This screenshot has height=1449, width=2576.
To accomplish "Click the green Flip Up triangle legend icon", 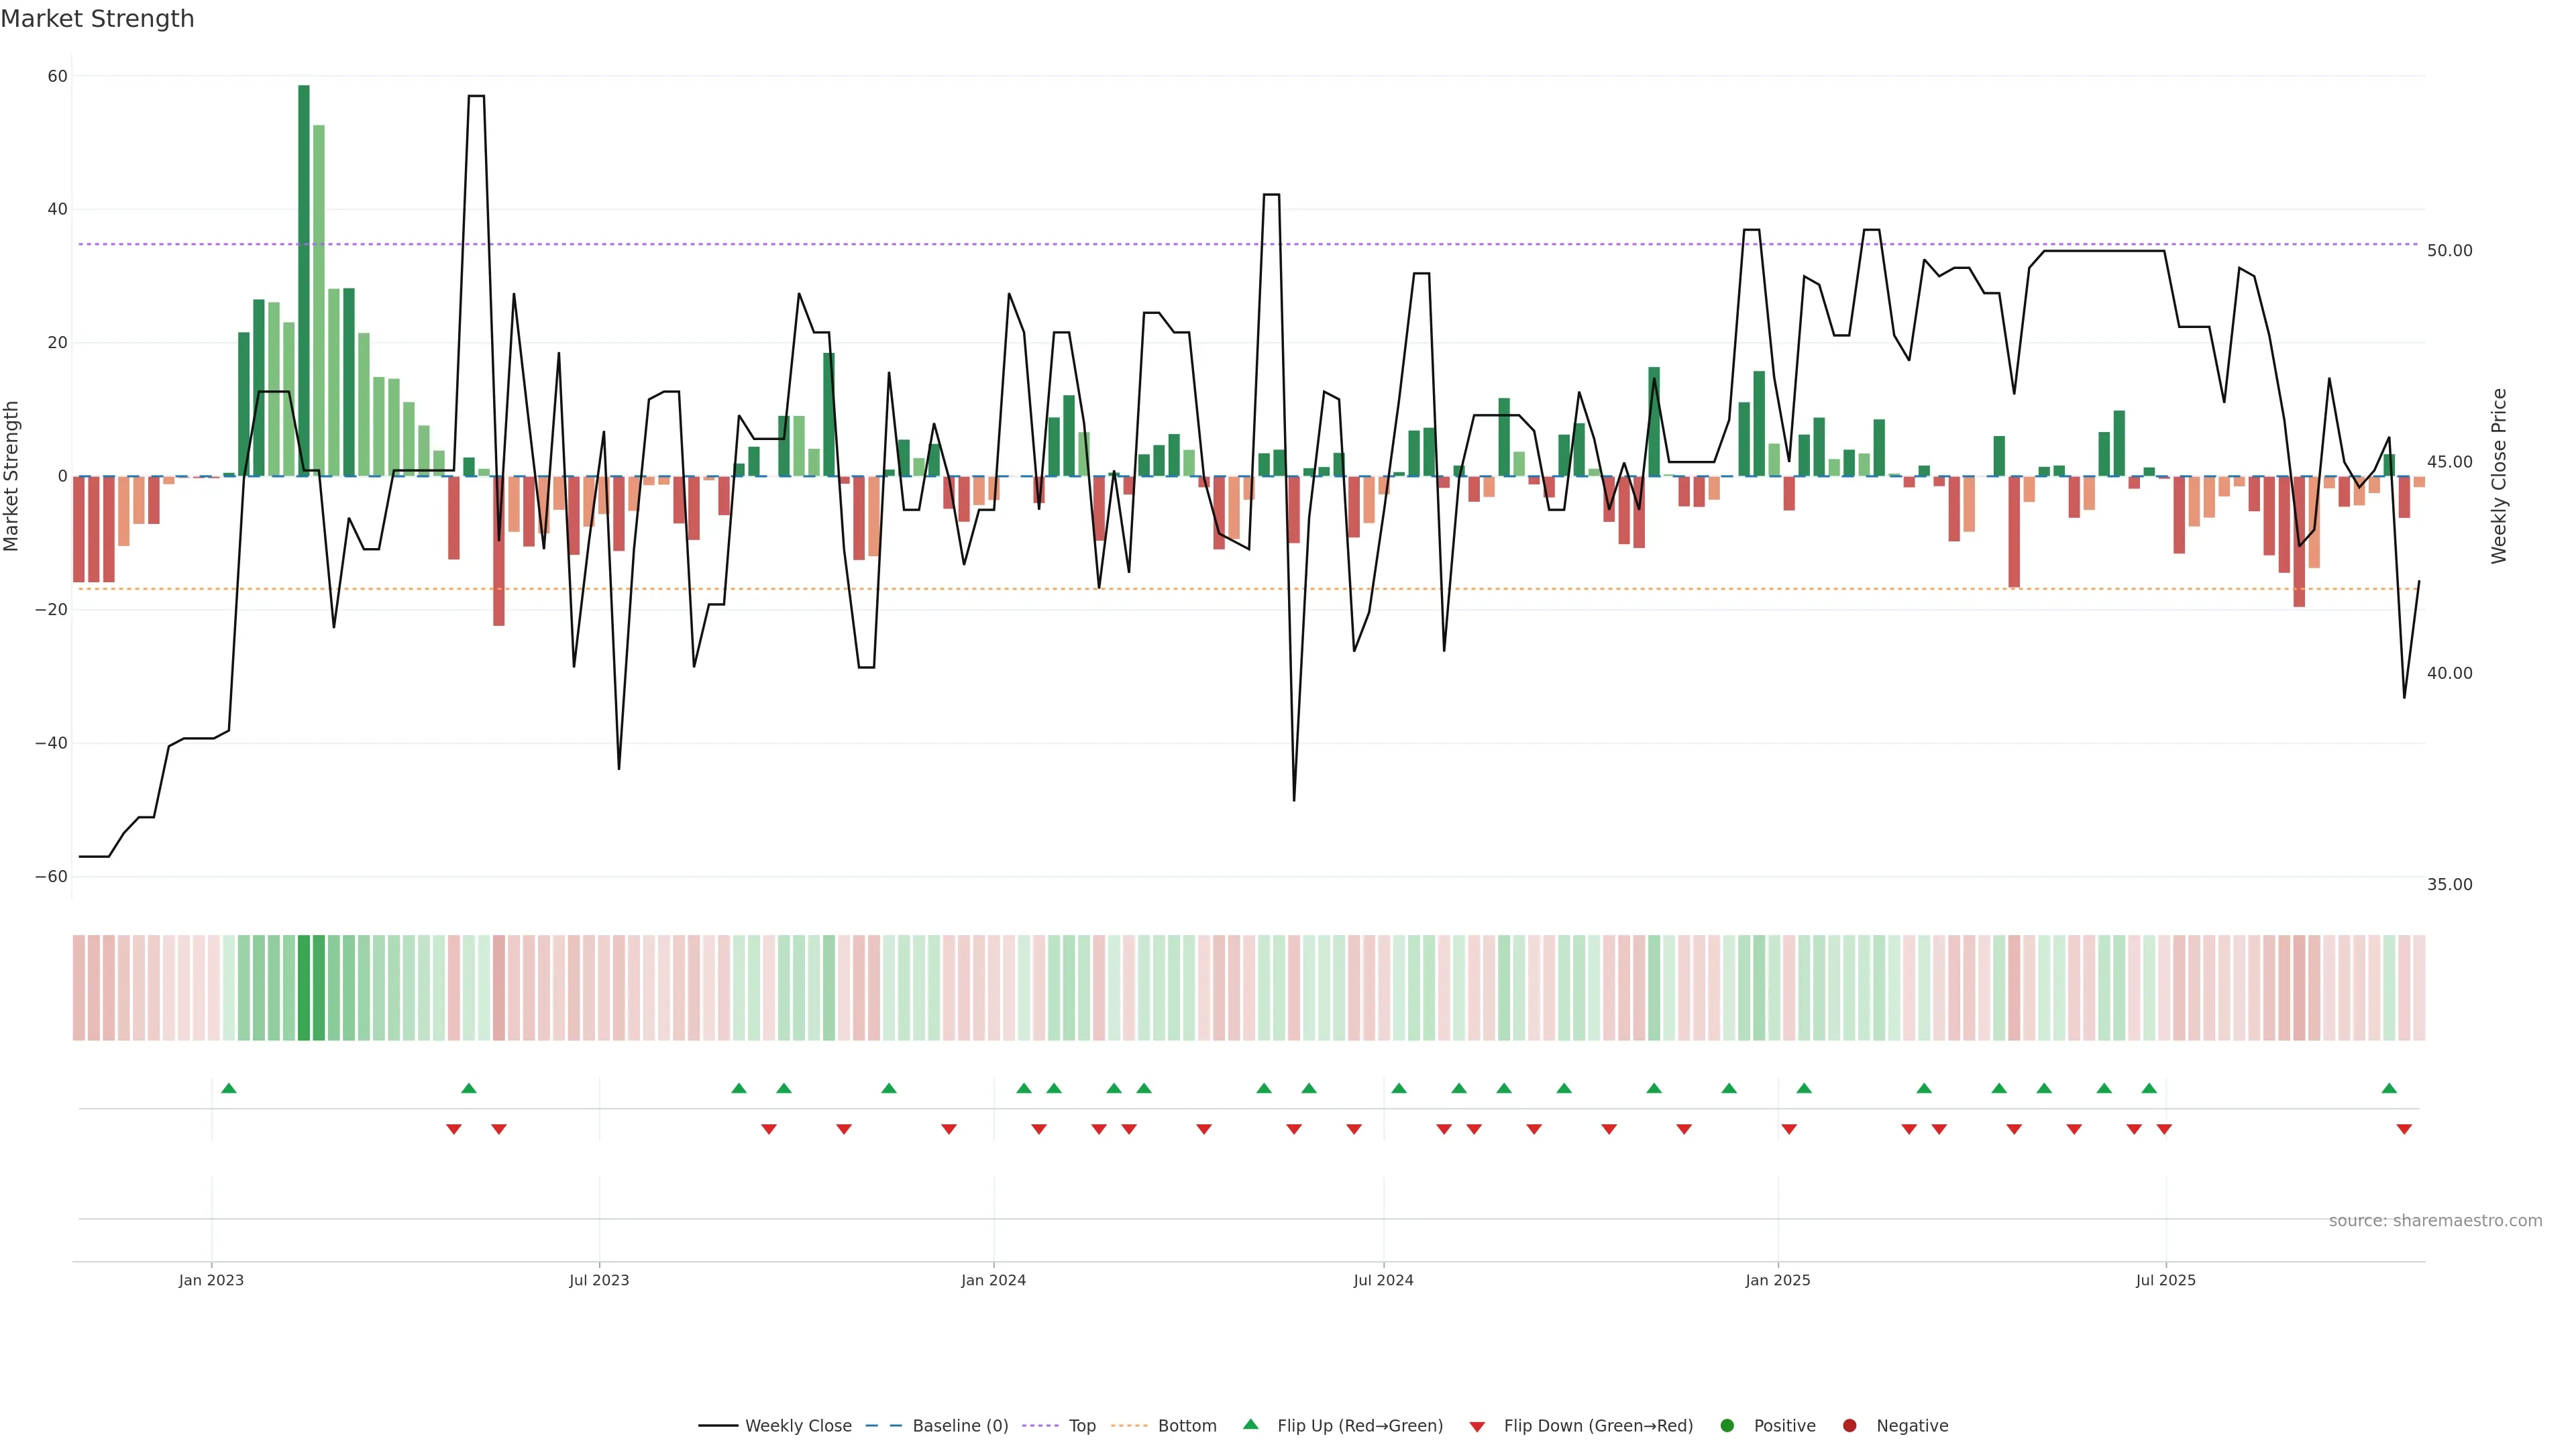I will (1250, 1425).
